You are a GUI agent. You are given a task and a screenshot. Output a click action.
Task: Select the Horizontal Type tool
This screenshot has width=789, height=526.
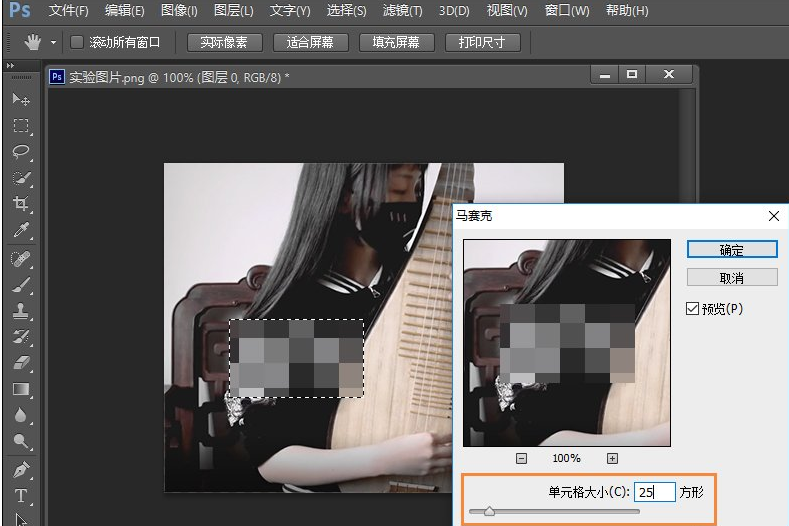21,496
